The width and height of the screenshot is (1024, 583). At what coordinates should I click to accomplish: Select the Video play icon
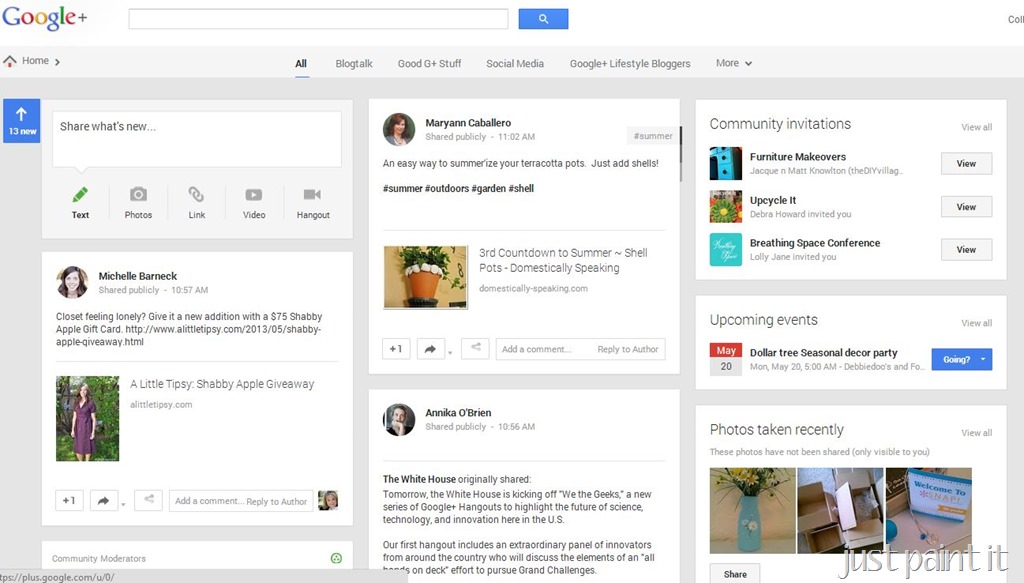tap(253, 195)
